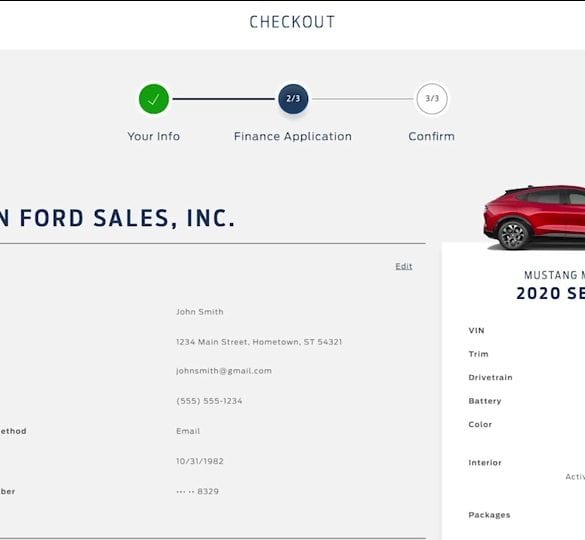The width and height of the screenshot is (585, 540).
Task: Click the 1234 Main Street address
Action: click(x=259, y=342)
